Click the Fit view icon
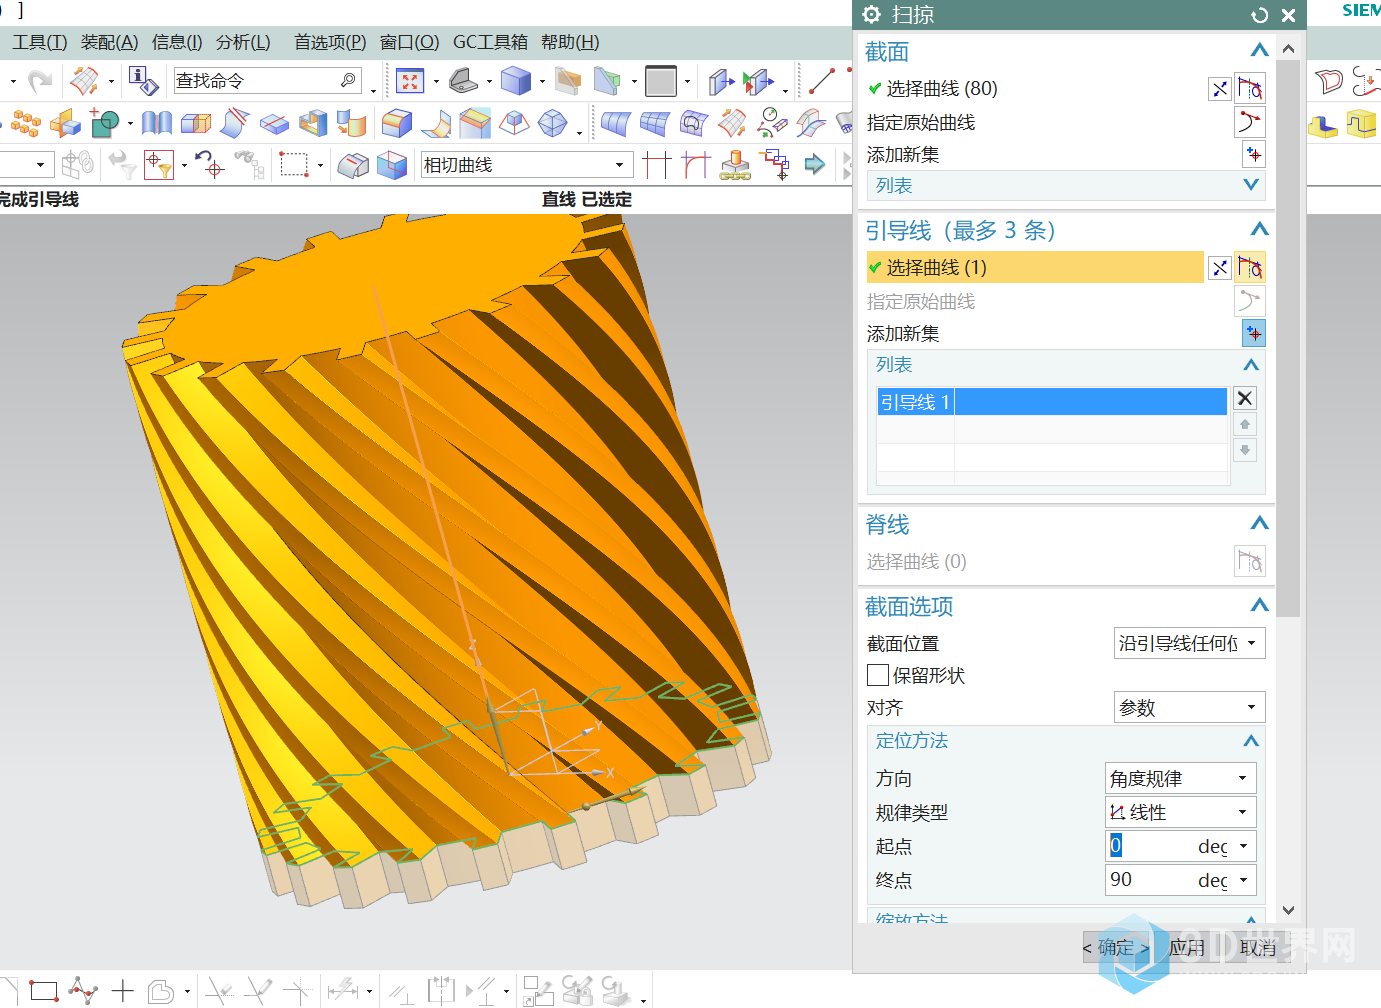 pyautogui.click(x=410, y=81)
